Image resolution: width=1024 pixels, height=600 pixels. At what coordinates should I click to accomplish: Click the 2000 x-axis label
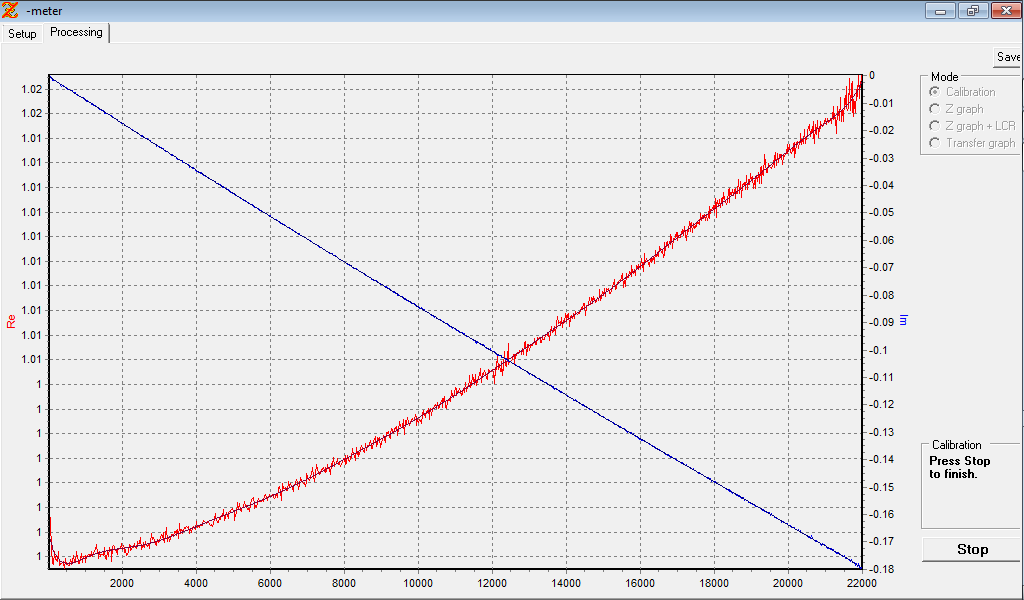click(x=122, y=583)
